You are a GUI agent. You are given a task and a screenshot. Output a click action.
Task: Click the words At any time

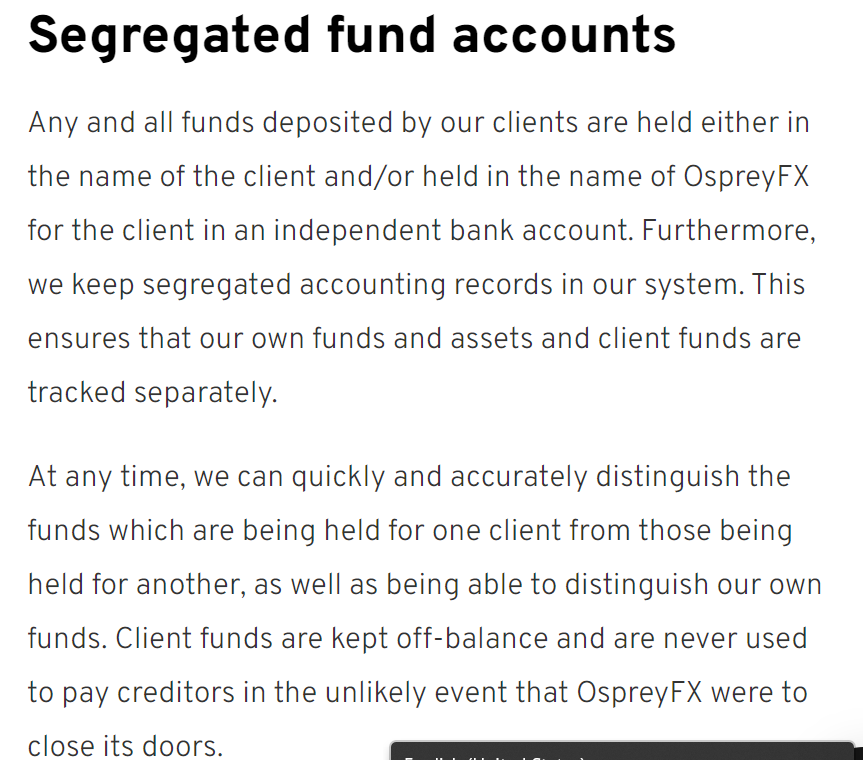click(107, 478)
